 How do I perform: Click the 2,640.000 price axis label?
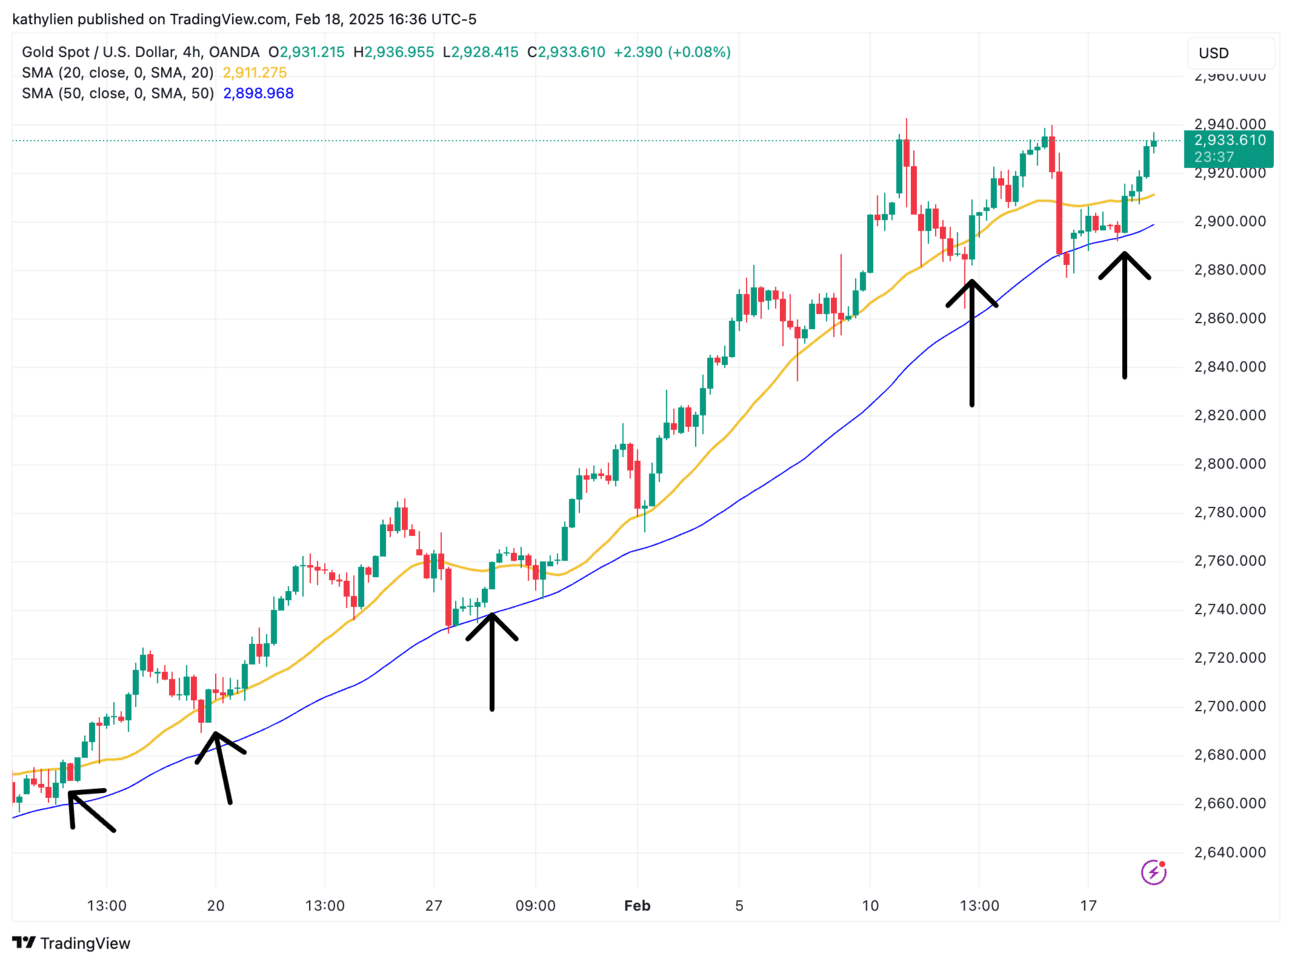click(1230, 852)
